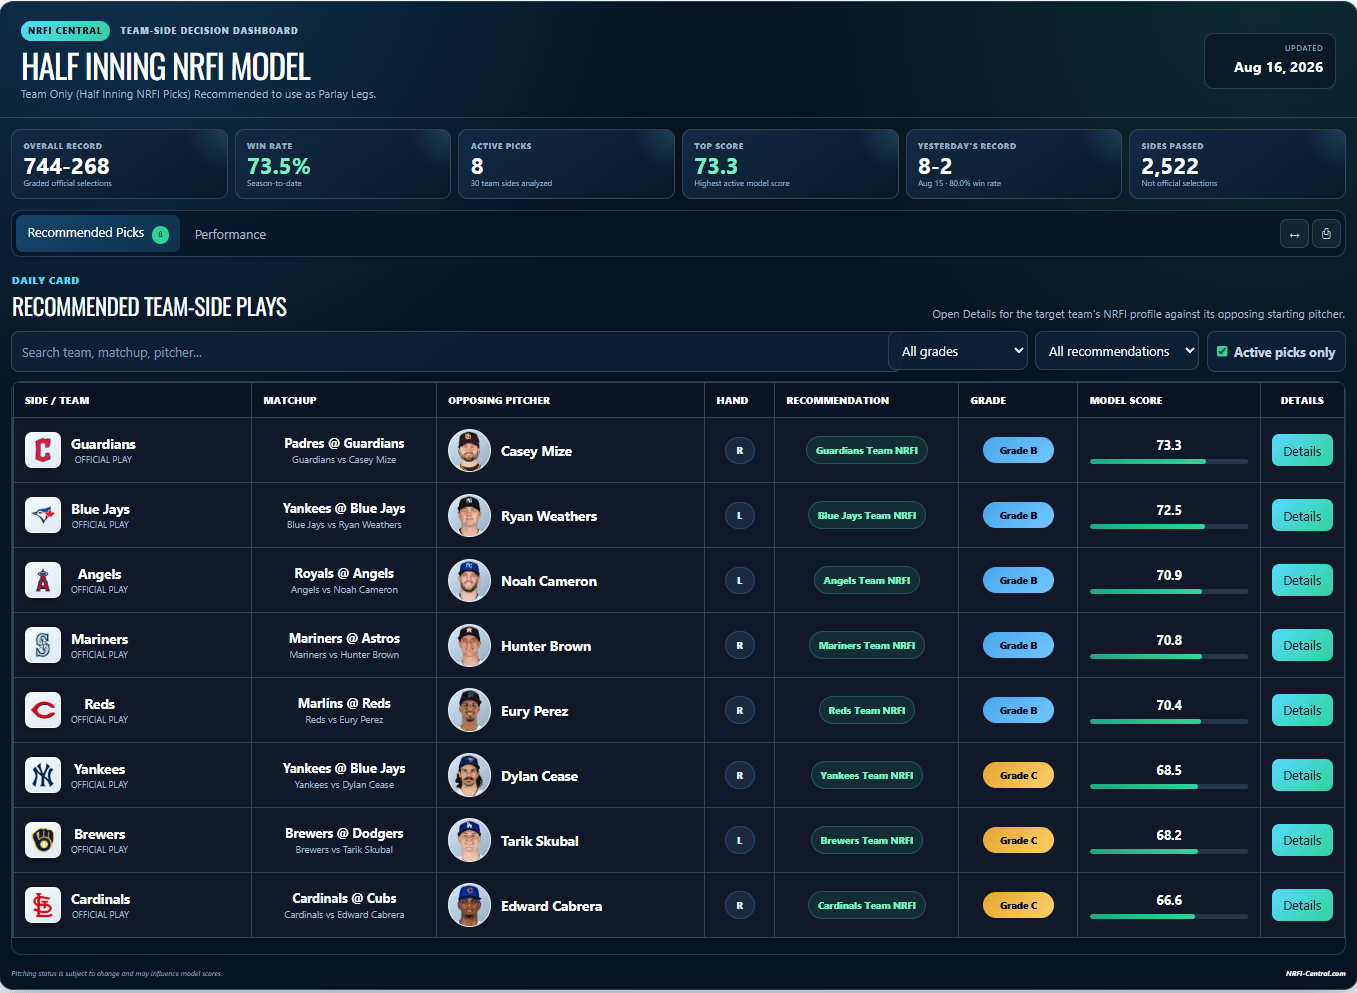The height and width of the screenshot is (993, 1357).
Task: Click Tarik Skubal's headshot photo
Action: click(x=469, y=840)
